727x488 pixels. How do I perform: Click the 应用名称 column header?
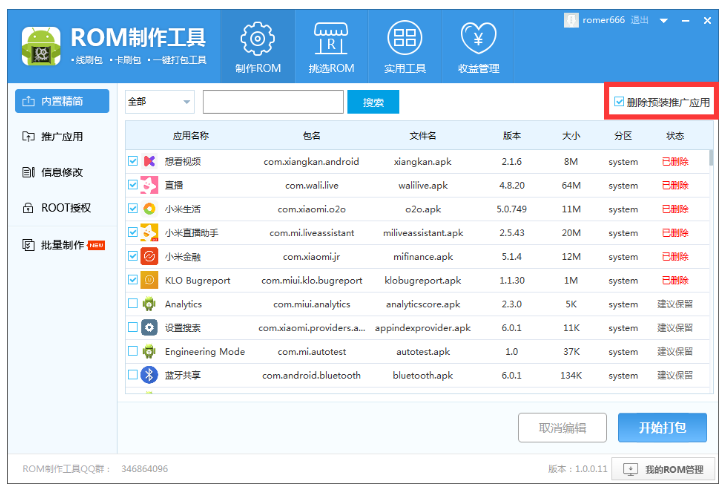click(191, 136)
